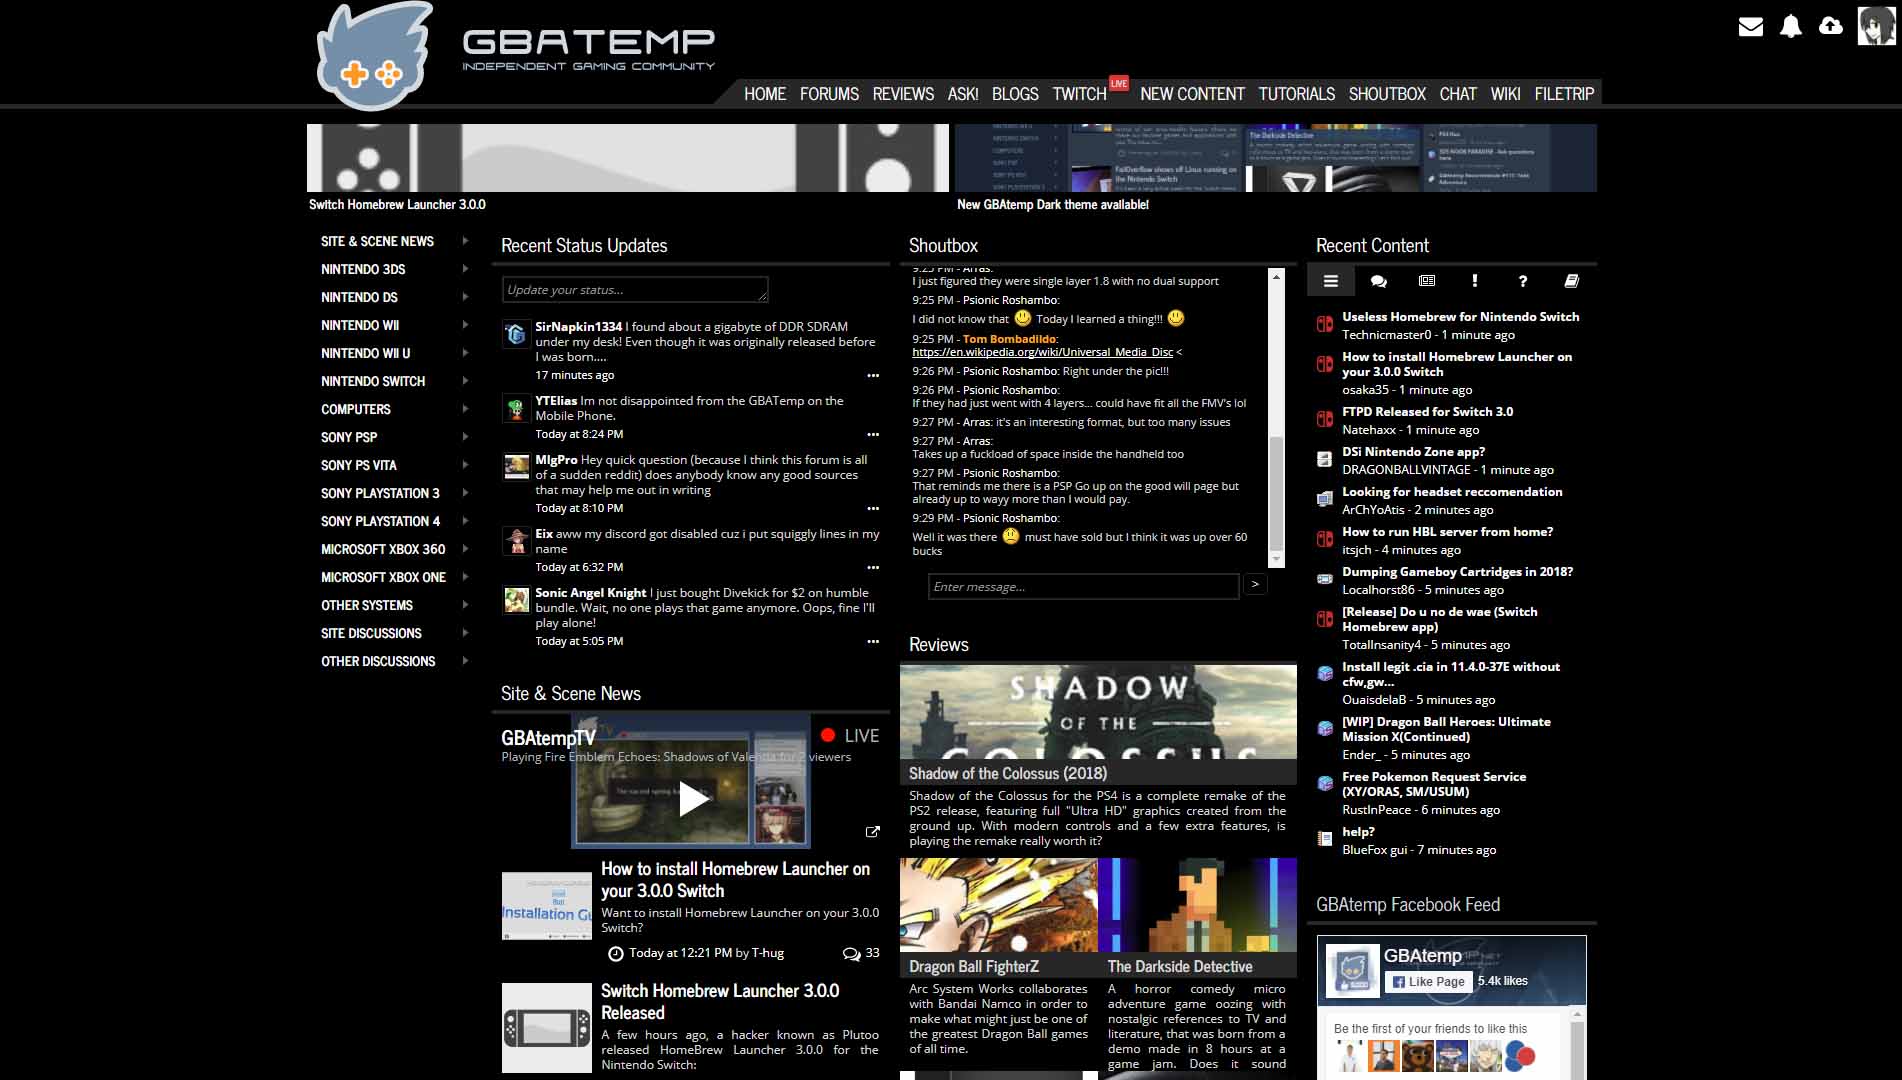This screenshot has width=1902, height=1080.
Task: Click the cloud upload icon
Action: pos(1830,27)
